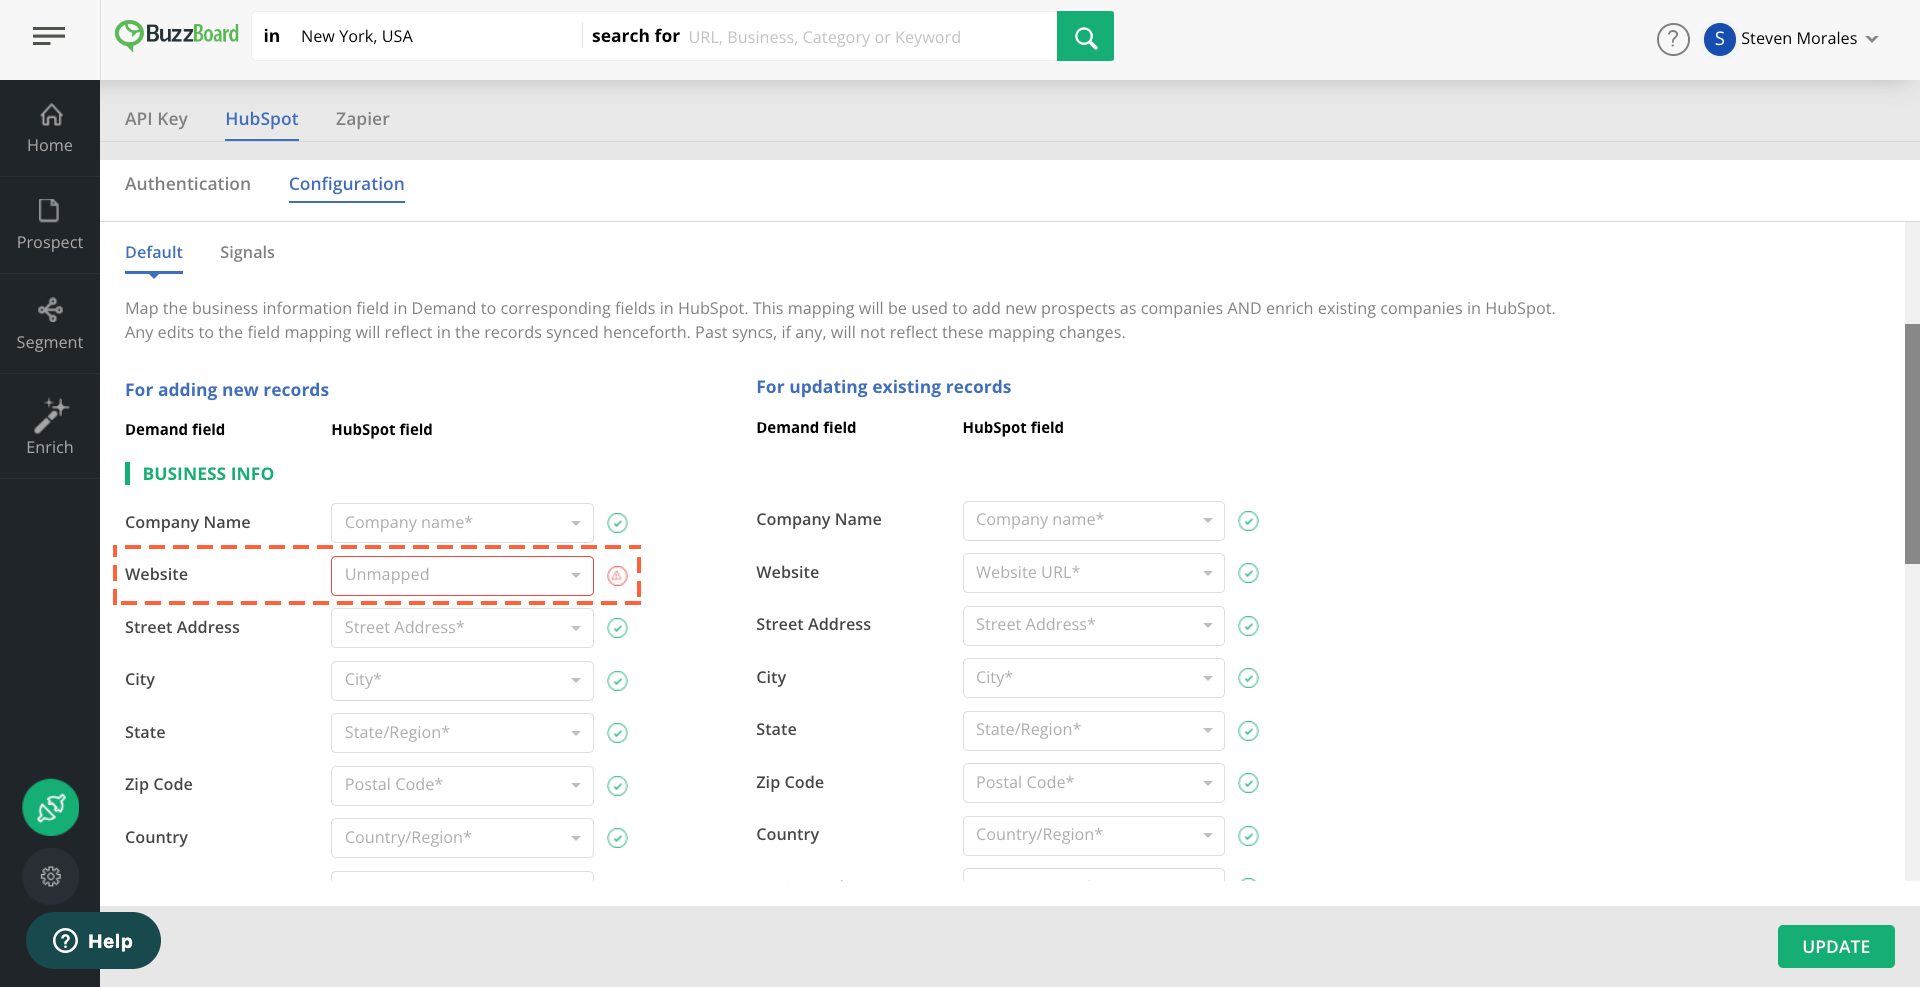The width and height of the screenshot is (1920, 987).
Task: Open the Website URL dropdown for existing records
Action: (x=1094, y=573)
